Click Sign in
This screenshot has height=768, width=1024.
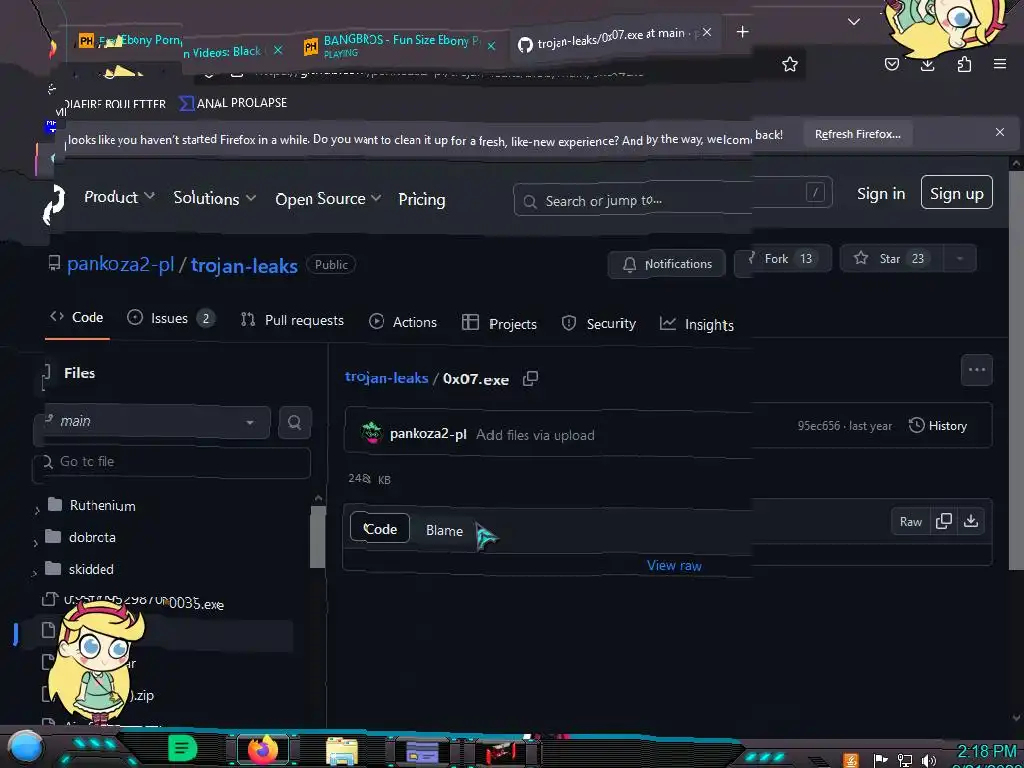[x=881, y=194]
